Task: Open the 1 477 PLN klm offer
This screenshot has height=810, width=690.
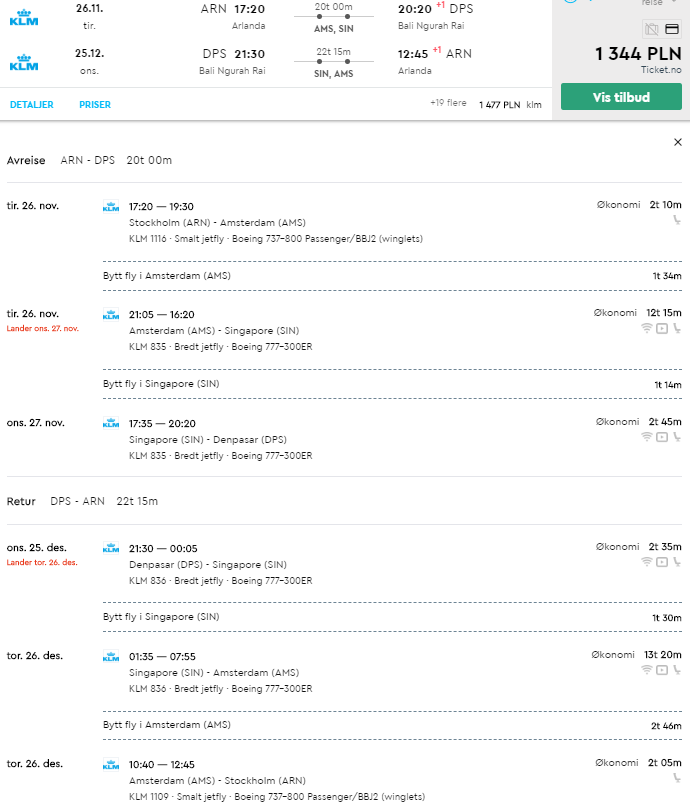Action: (510, 105)
